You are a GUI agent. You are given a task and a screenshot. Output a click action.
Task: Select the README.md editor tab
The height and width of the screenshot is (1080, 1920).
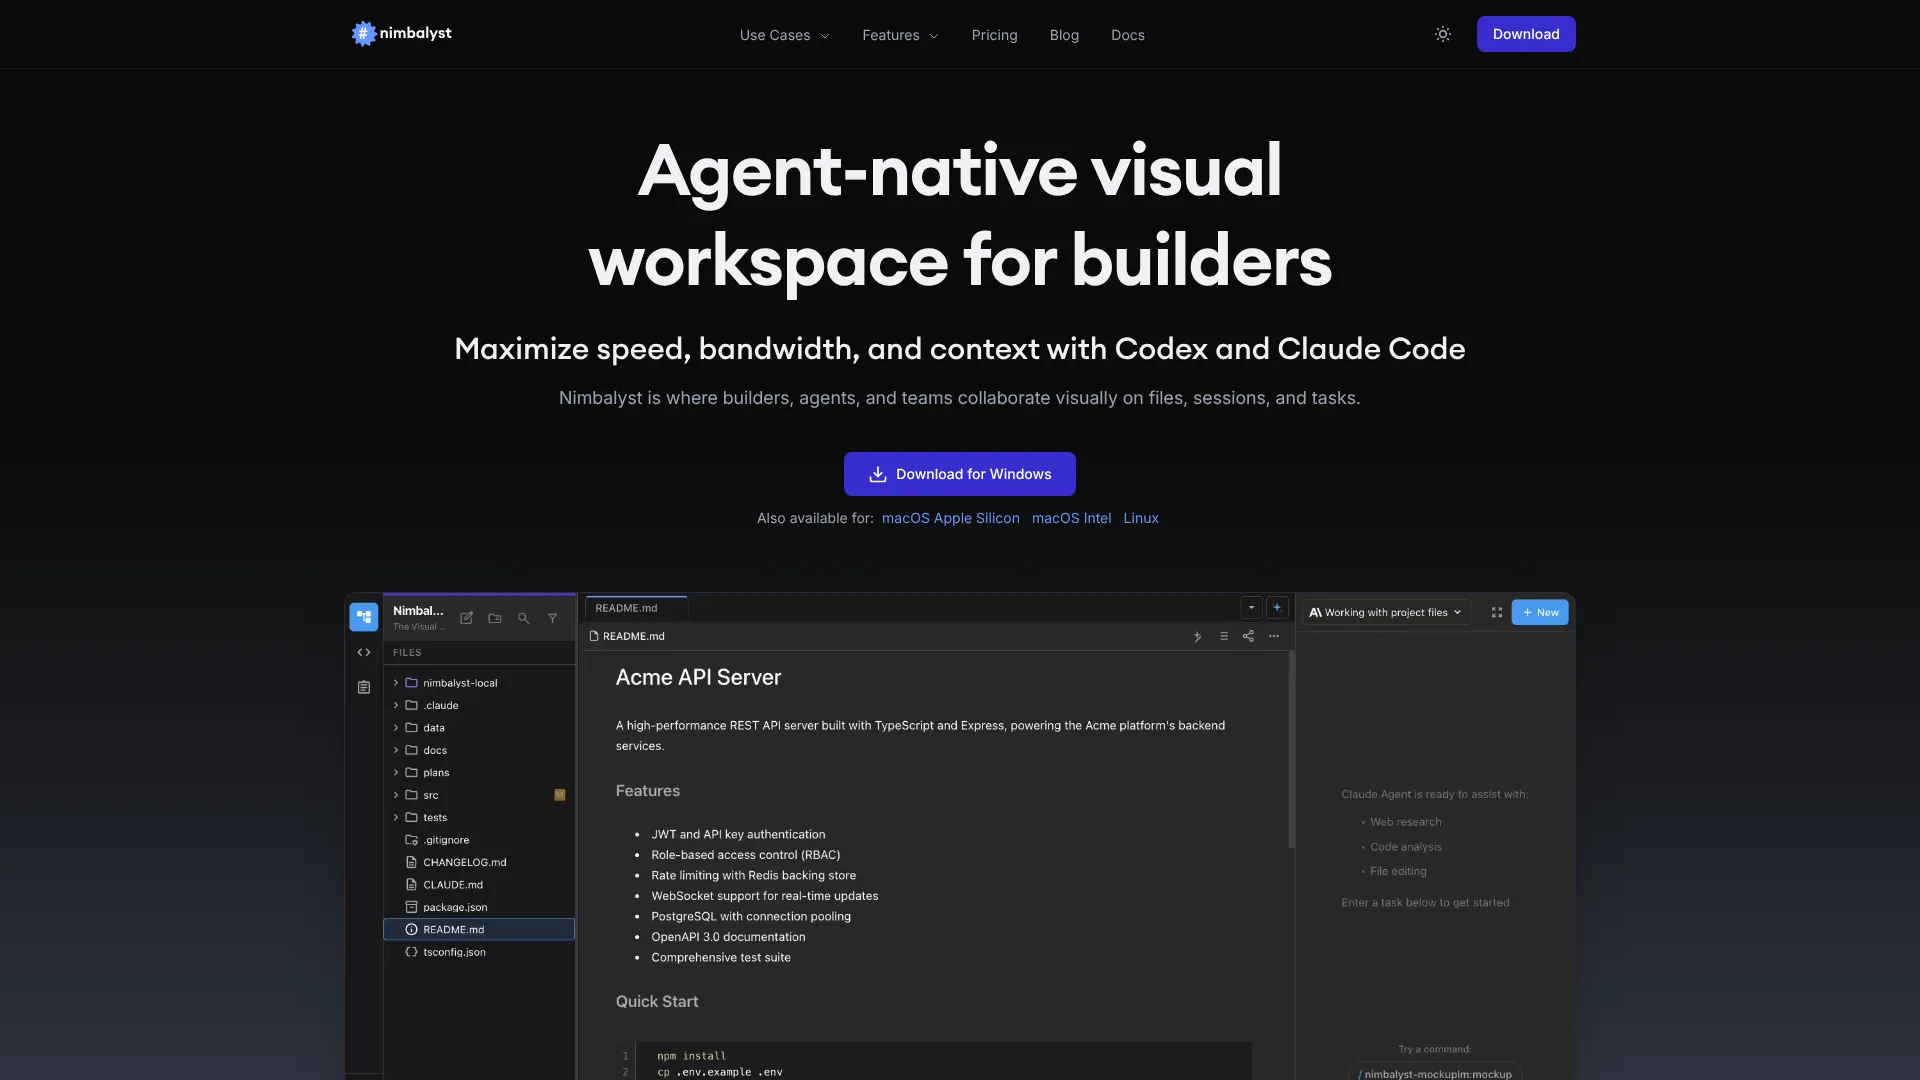tap(627, 608)
